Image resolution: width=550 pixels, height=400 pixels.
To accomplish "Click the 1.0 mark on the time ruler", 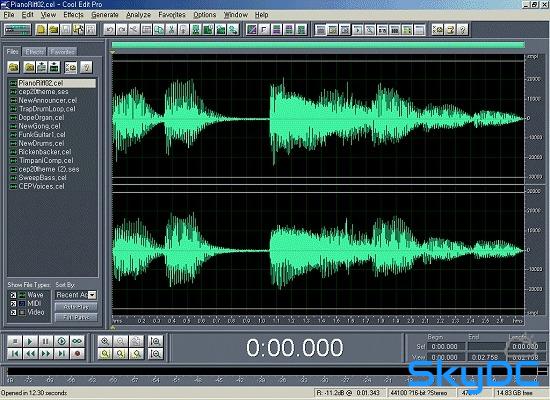I will [x=262, y=320].
